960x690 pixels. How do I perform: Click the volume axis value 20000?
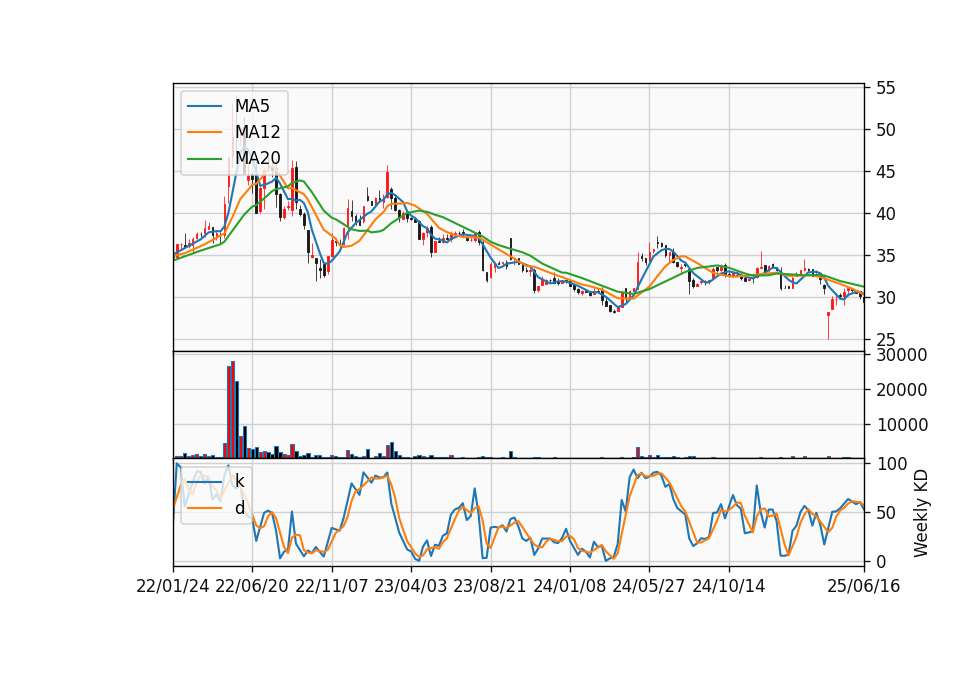click(x=901, y=389)
